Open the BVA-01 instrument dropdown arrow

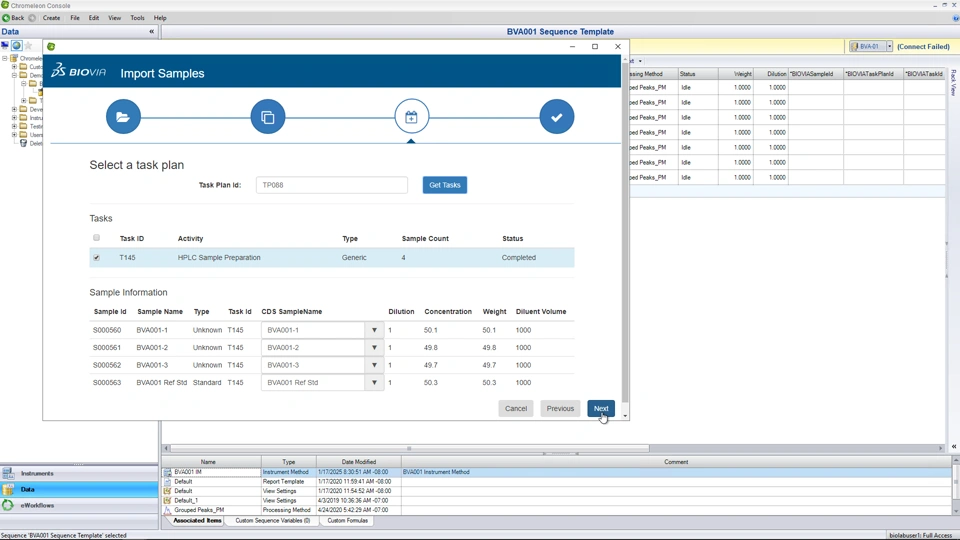click(x=890, y=46)
